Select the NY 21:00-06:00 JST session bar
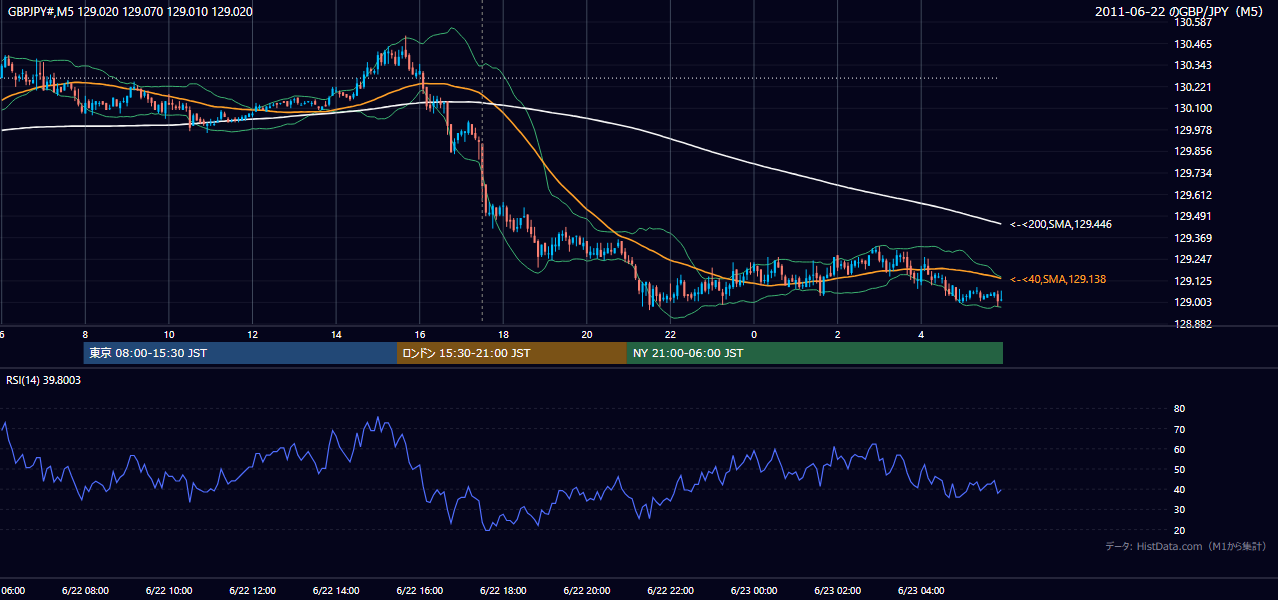Screen dimensions: 1278x600 click(x=815, y=353)
